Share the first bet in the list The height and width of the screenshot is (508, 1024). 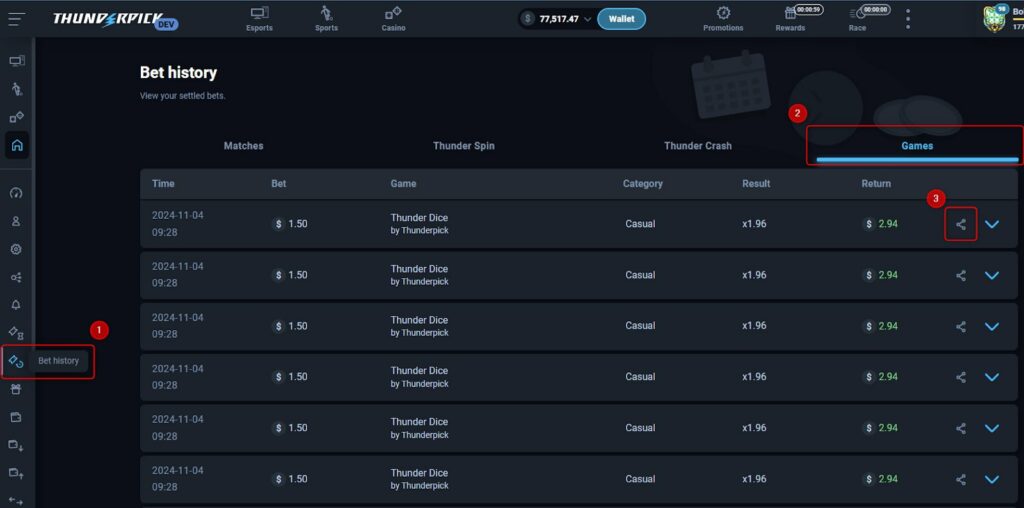click(961, 224)
